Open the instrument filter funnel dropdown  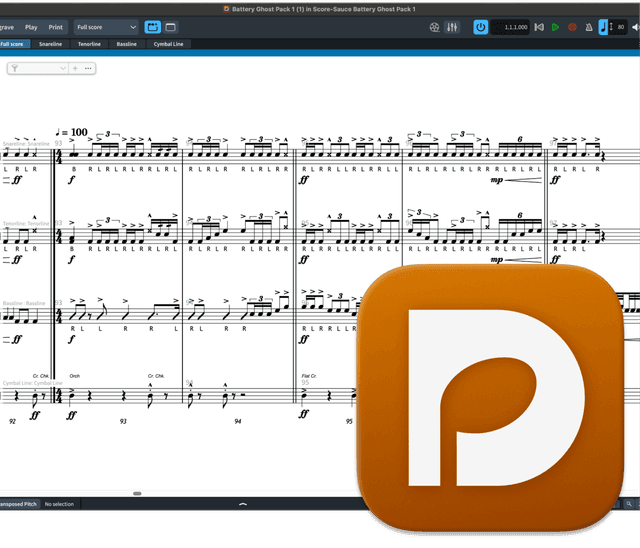(38, 69)
